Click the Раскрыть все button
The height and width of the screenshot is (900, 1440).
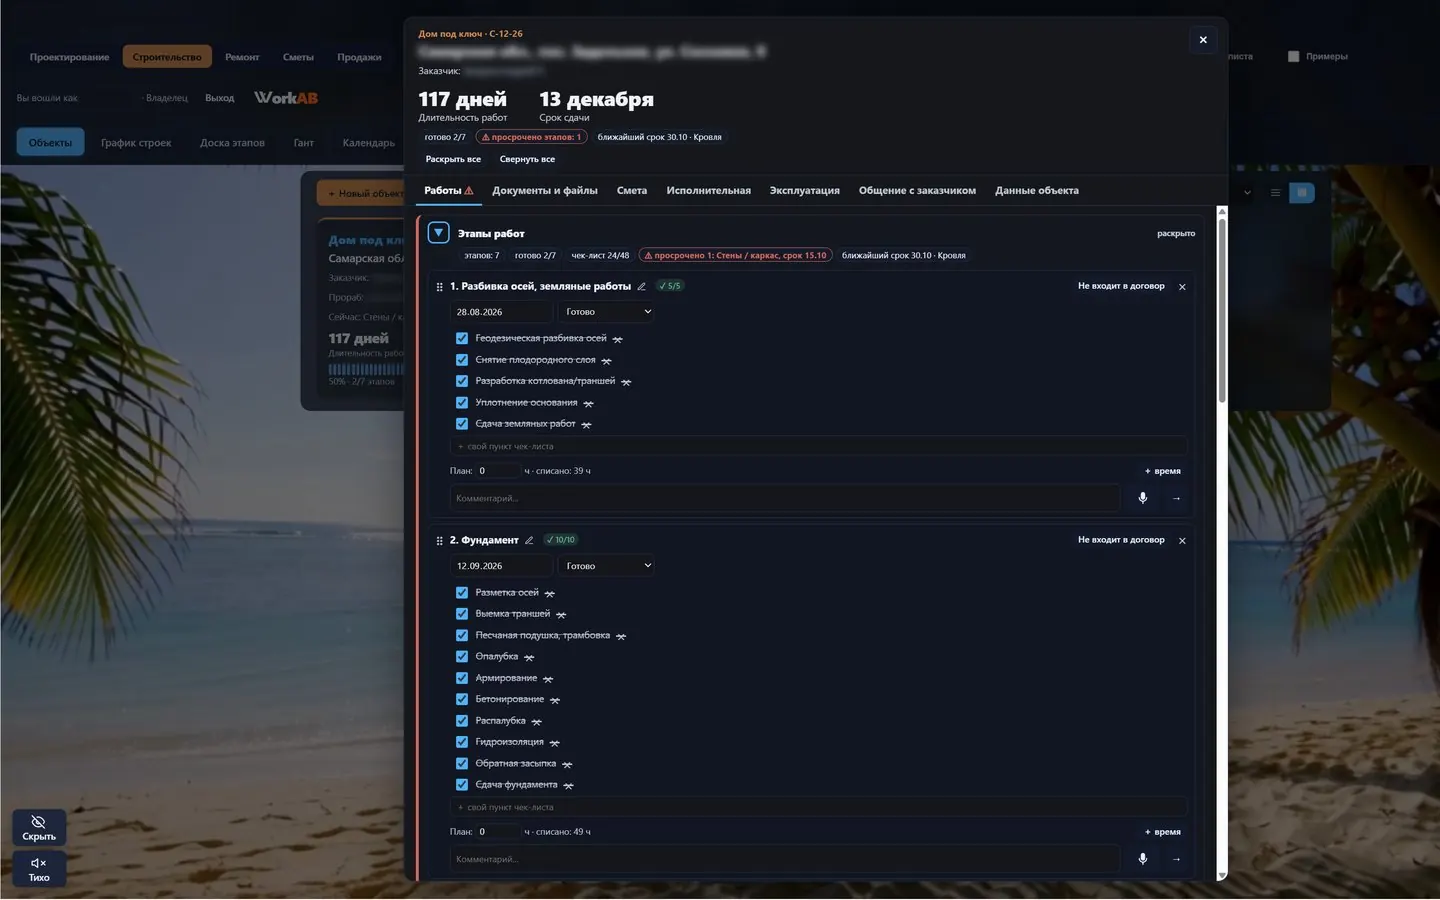453,159
